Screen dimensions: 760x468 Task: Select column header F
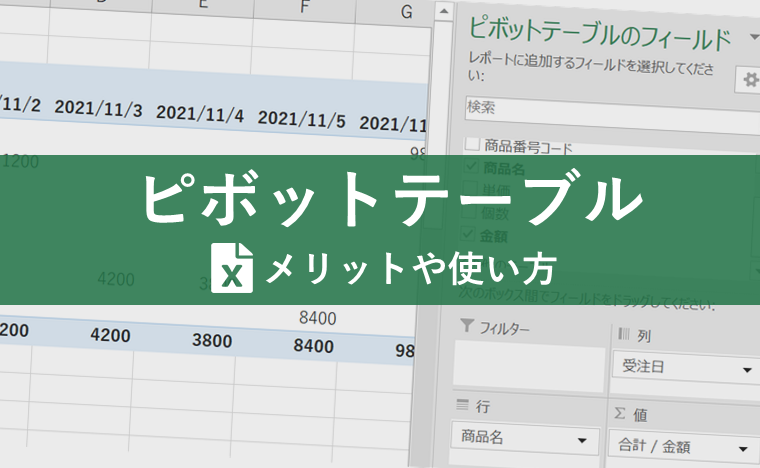point(304,7)
